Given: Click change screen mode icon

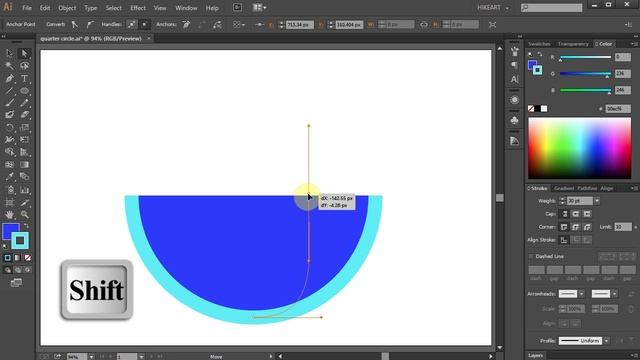Looking at the screenshot, I should 16,282.
